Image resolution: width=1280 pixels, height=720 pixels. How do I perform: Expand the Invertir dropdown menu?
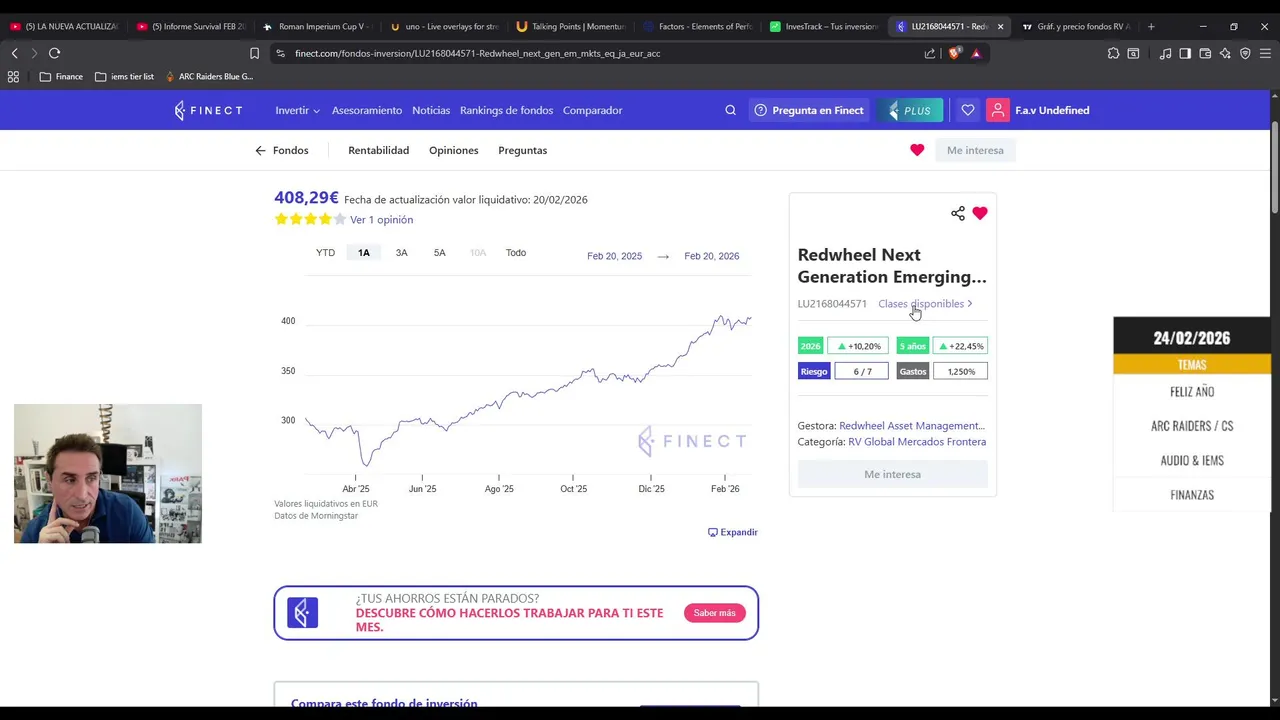pyautogui.click(x=297, y=110)
